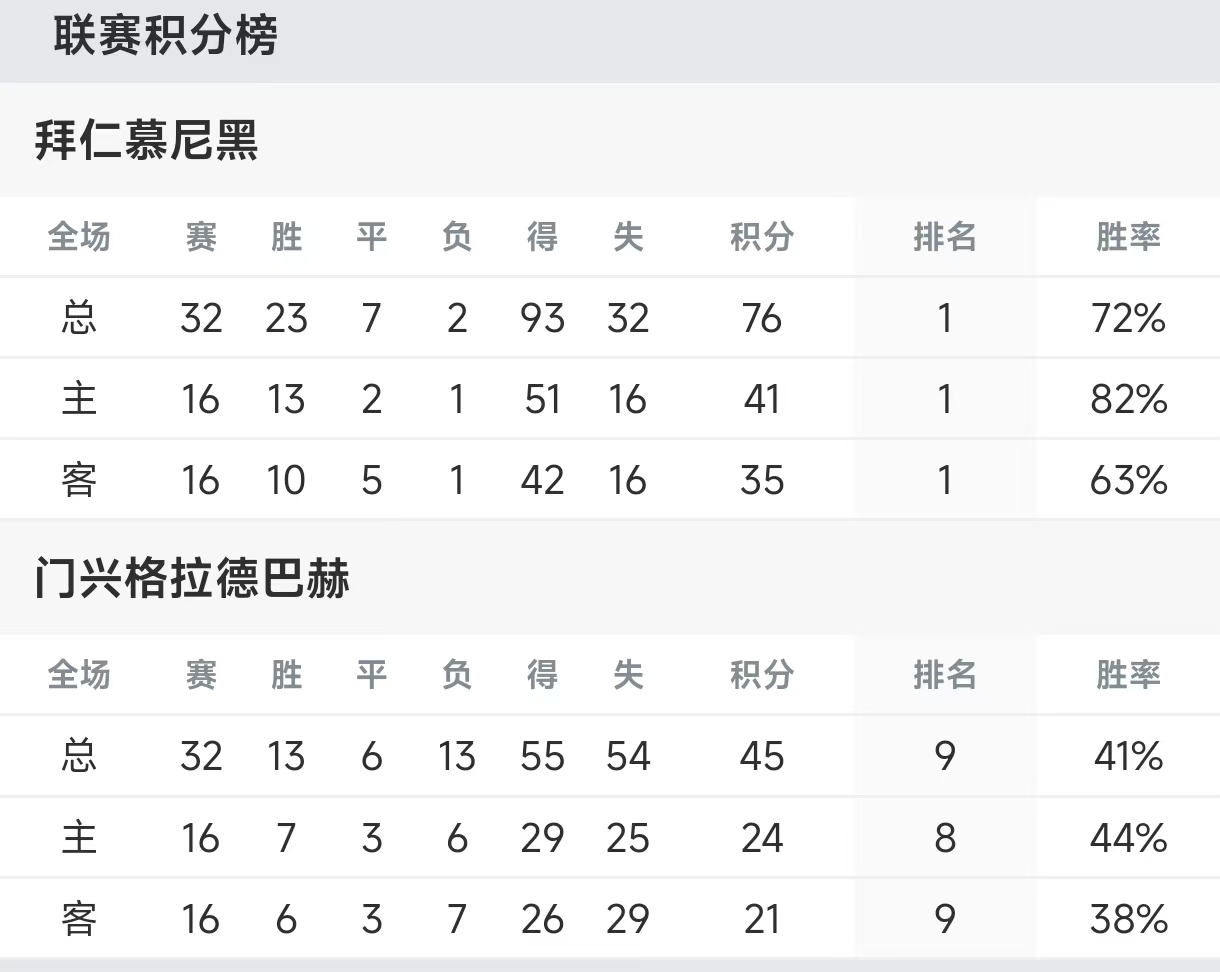Click the 总 row label under 拜仁慕尼黑

point(79,318)
